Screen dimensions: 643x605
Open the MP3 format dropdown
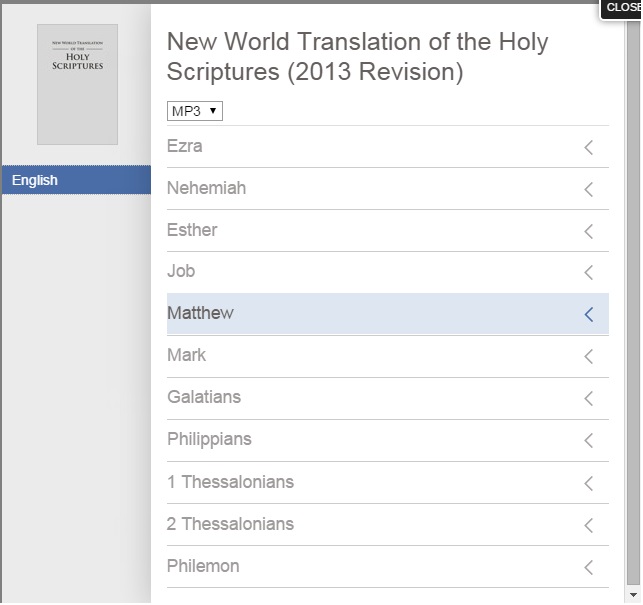[194, 111]
